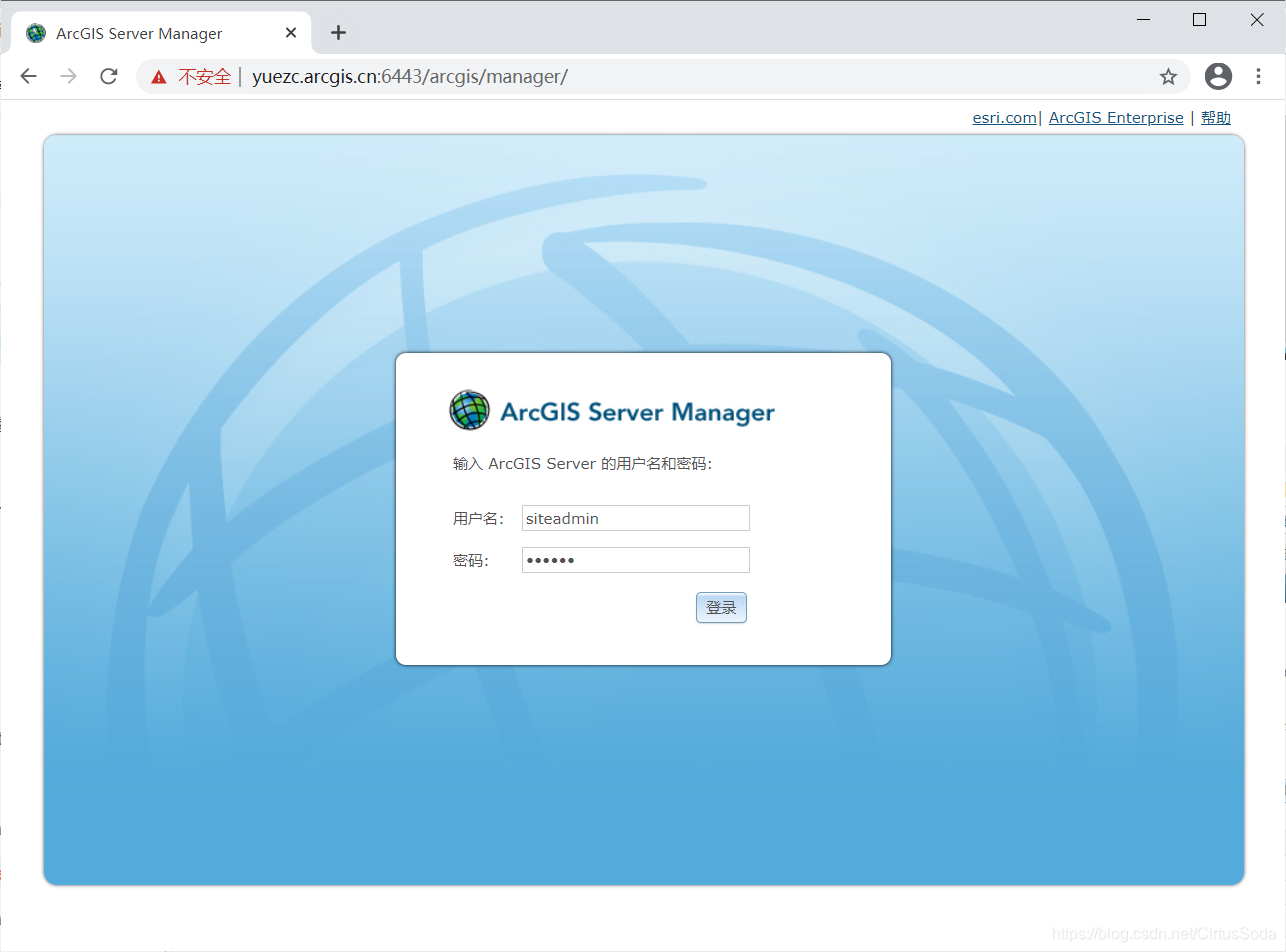Viewport: 1286px width, 952px height.
Task: Click the ArcGIS globe logo in login box
Action: pyautogui.click(x=469, y=411)
